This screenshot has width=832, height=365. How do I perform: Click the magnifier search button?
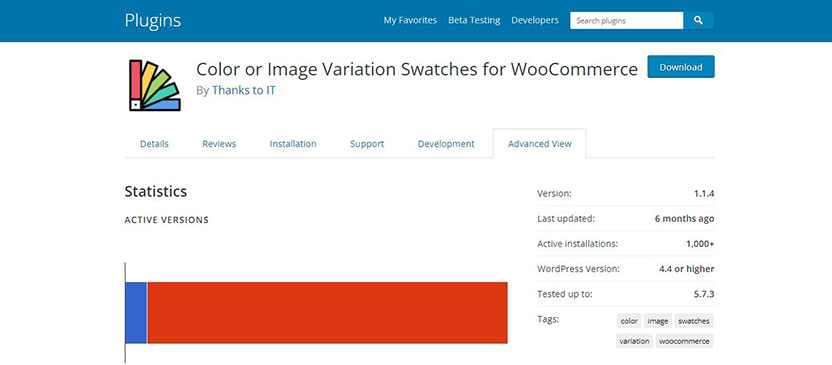tap(698, 21)
